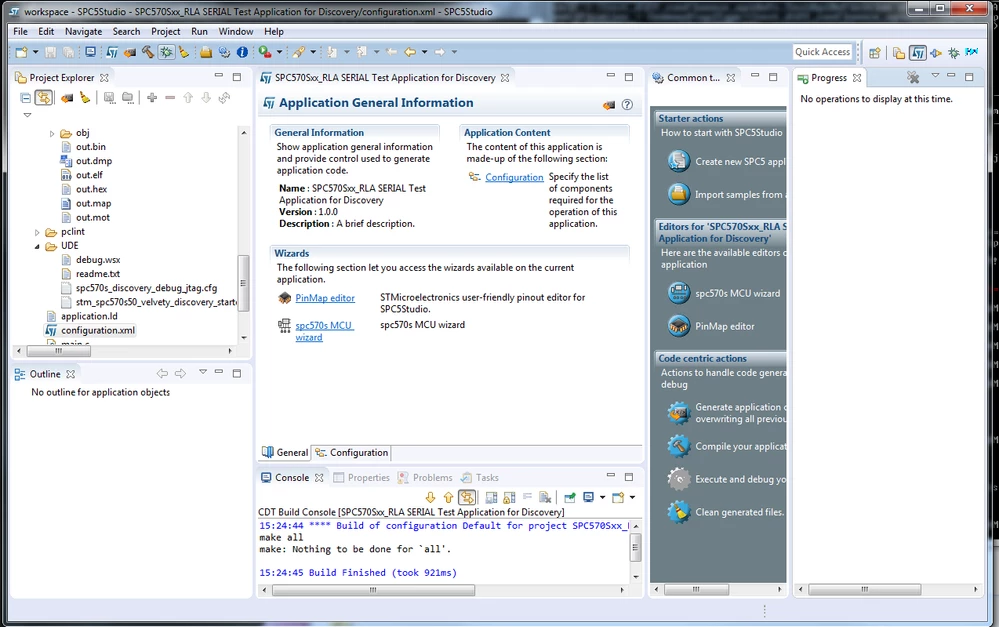This screenshot has height=627, width=999.
Task: Open the external tools dropdown arrow
Action: (x=279, y=52)
